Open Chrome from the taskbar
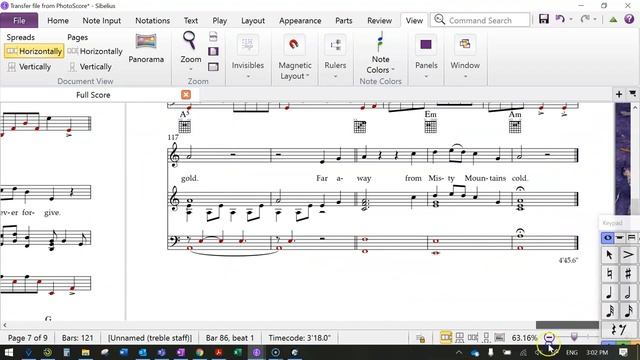Viewport: 640px width, 360px height. pyautogui.click(x=200, y=352)
